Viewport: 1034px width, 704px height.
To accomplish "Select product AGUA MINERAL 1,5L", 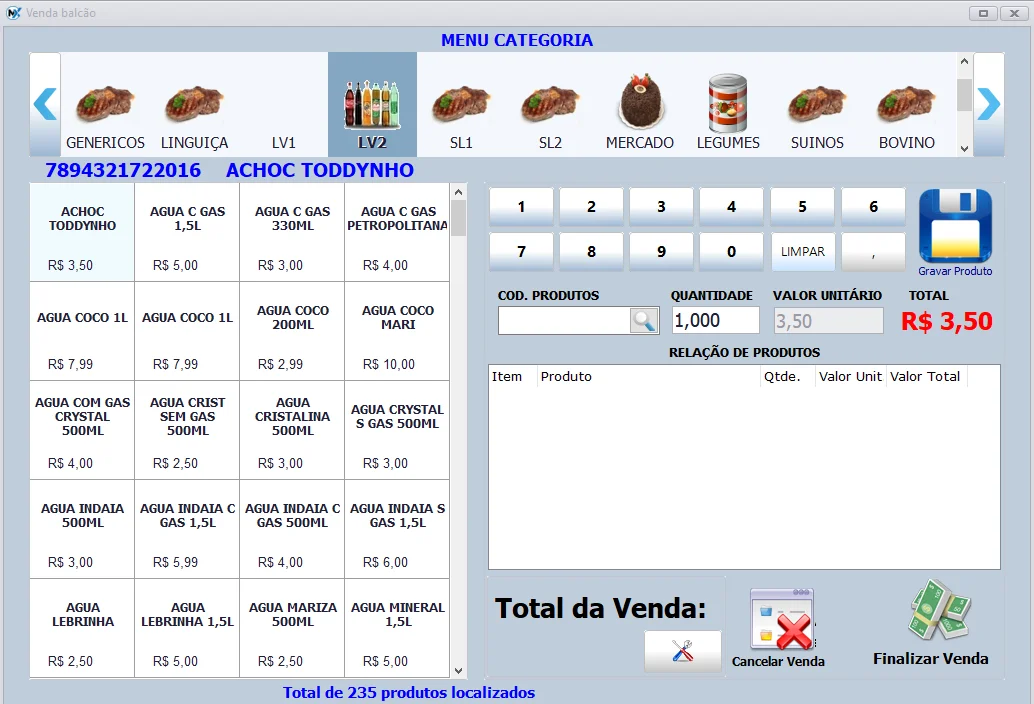I will click(x=397, y=628).
